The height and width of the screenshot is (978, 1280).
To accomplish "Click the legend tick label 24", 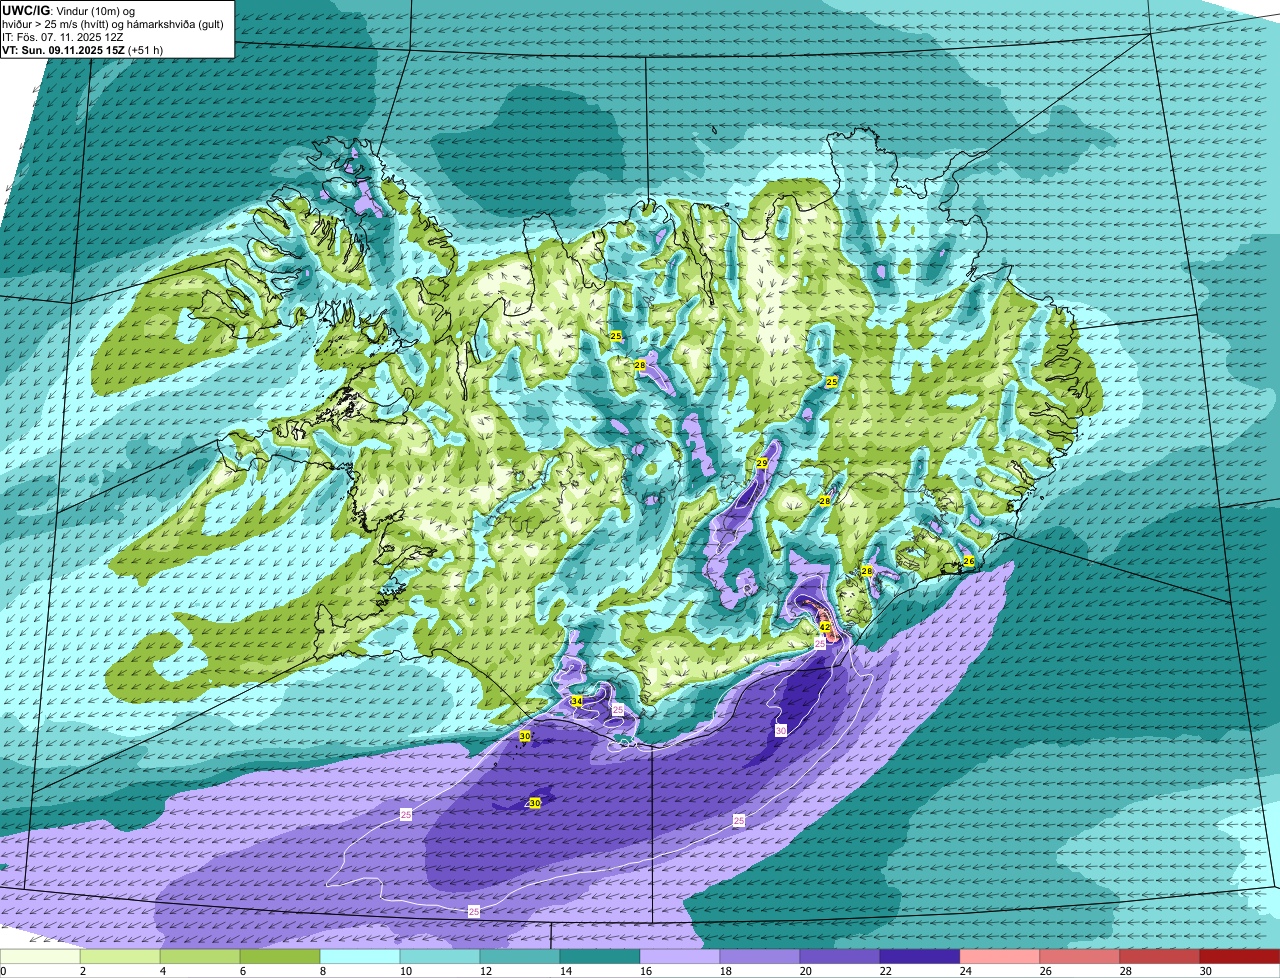I will [x=965, y=971].
